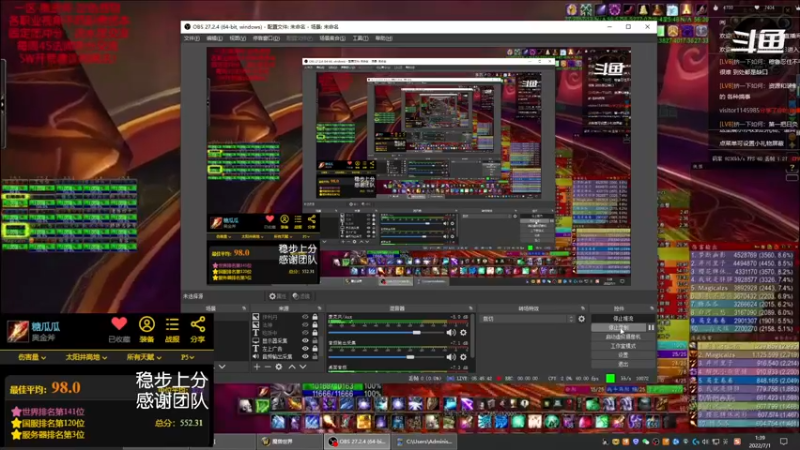Open the 帮助(H) menu

point(384,38)
